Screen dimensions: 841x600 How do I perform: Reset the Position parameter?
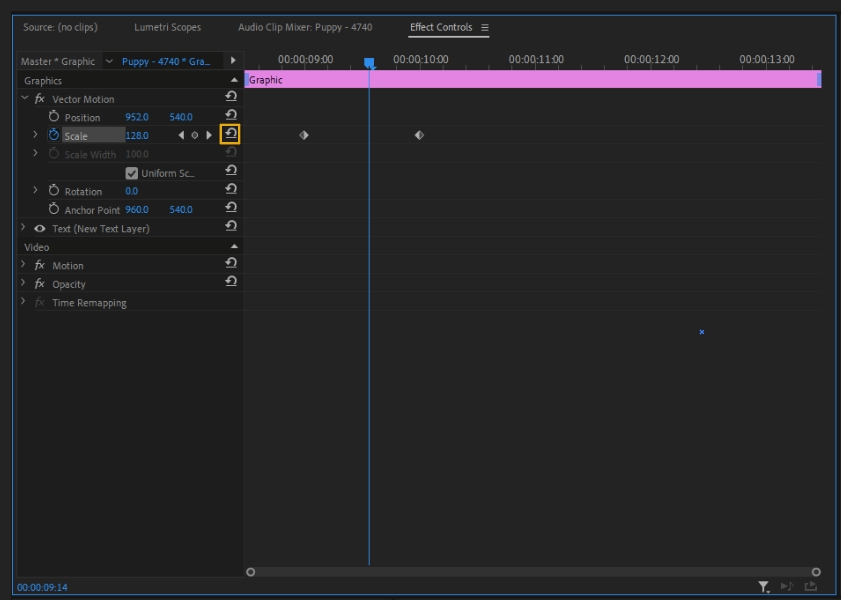click(231, 116)
